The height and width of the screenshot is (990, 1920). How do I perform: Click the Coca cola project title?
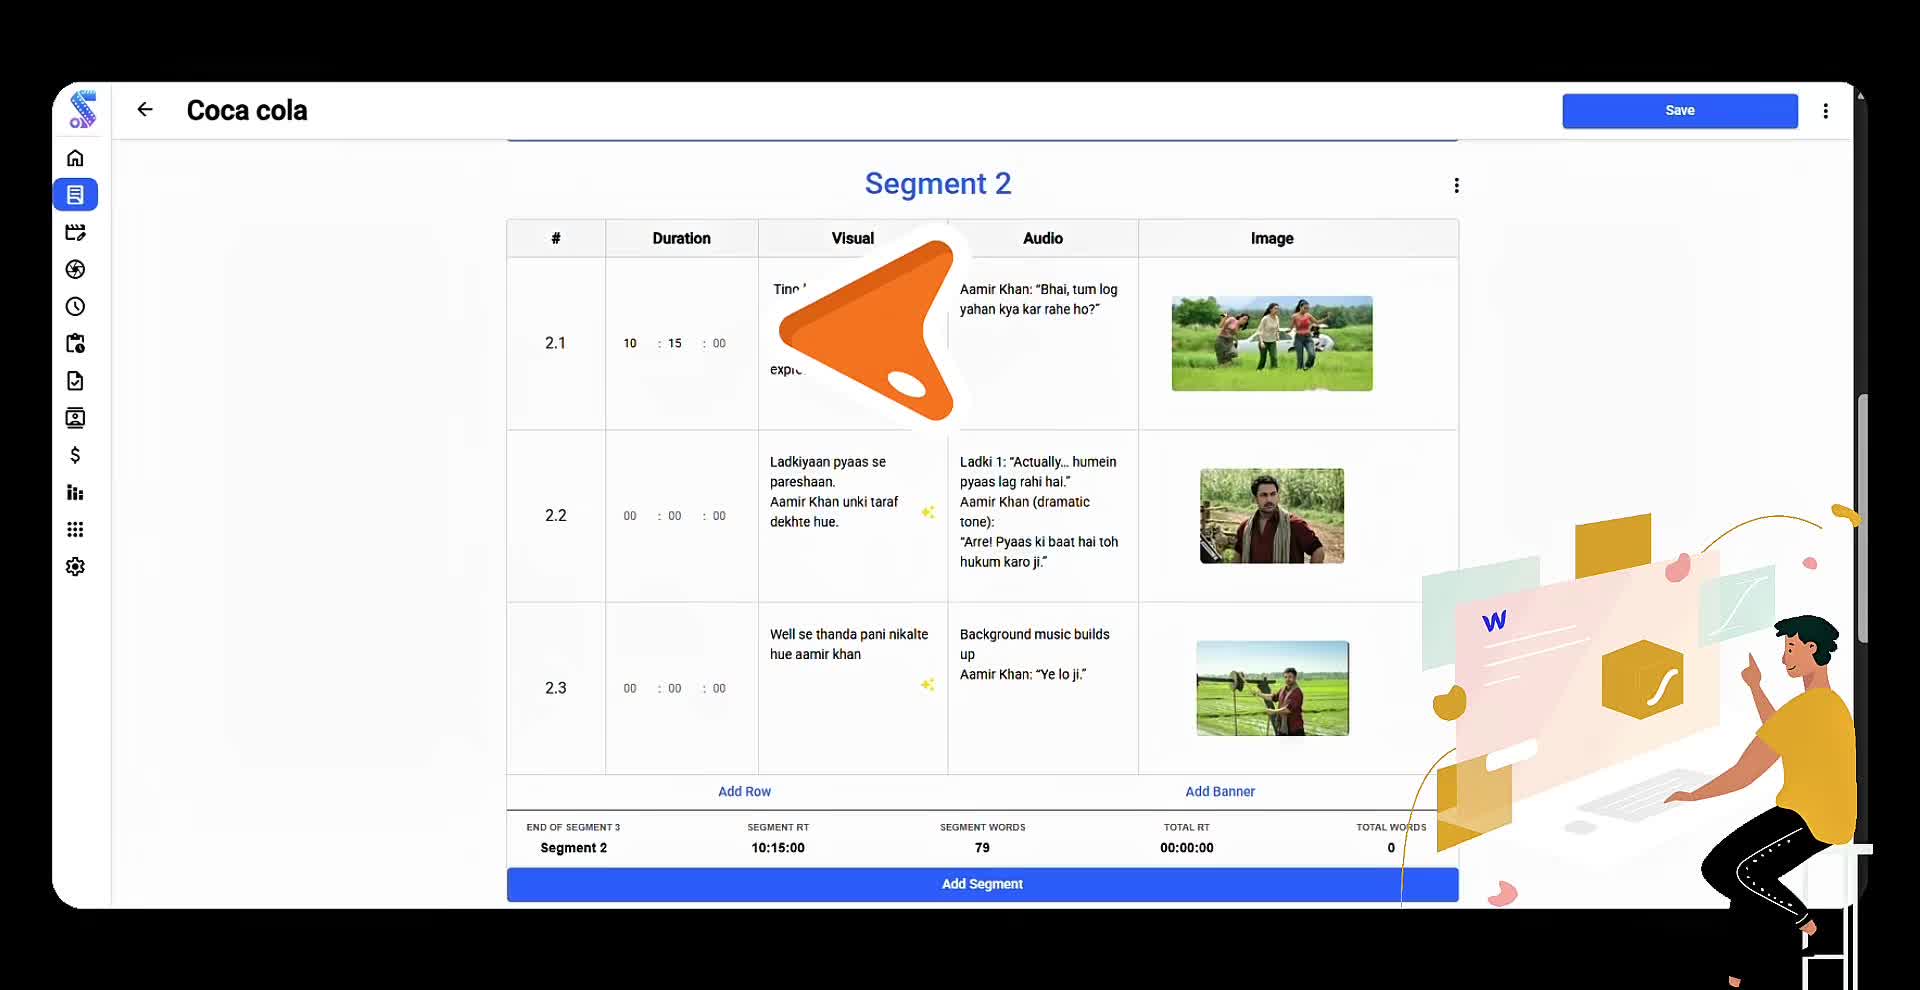click(x=247, y=111)
